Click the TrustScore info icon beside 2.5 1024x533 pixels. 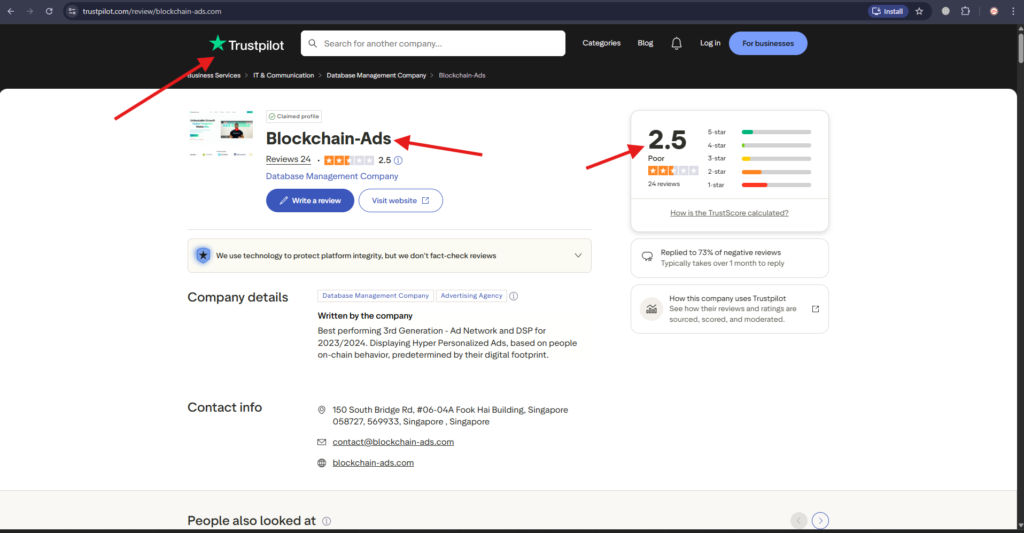(398, 160)
